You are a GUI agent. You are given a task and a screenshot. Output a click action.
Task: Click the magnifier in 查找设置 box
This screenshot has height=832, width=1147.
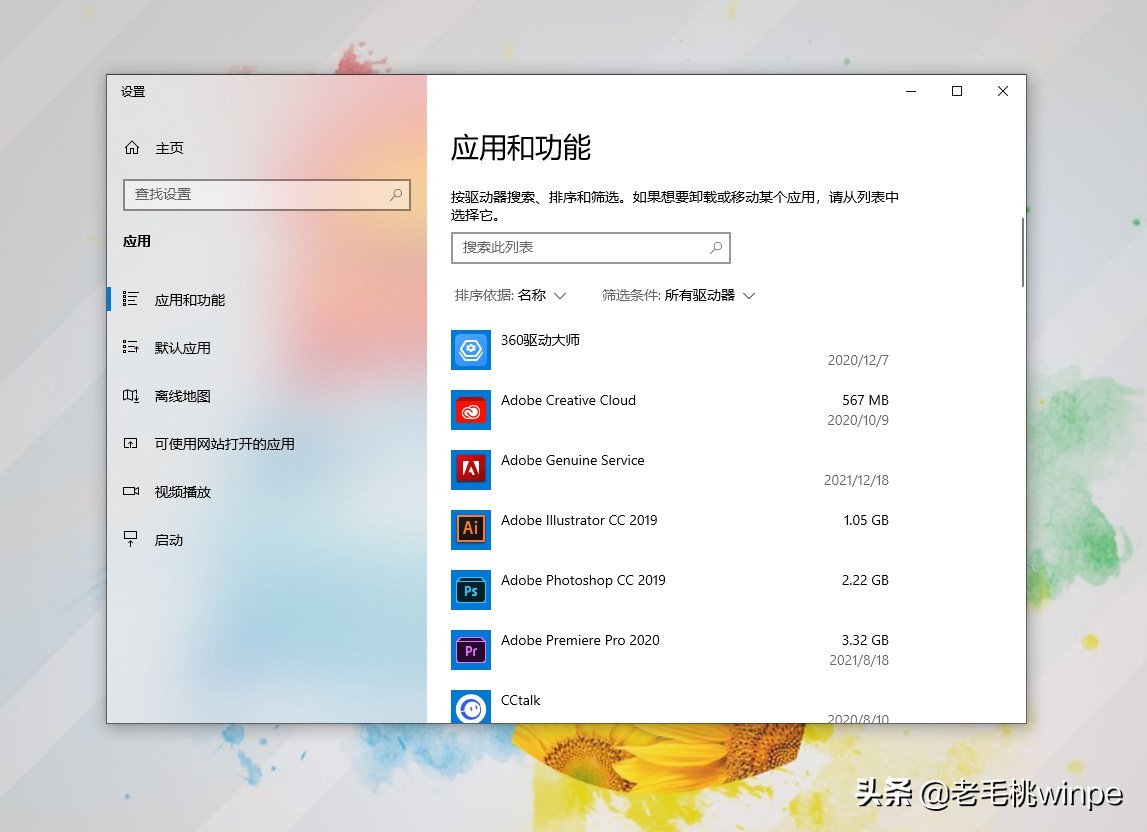(396, 195)
